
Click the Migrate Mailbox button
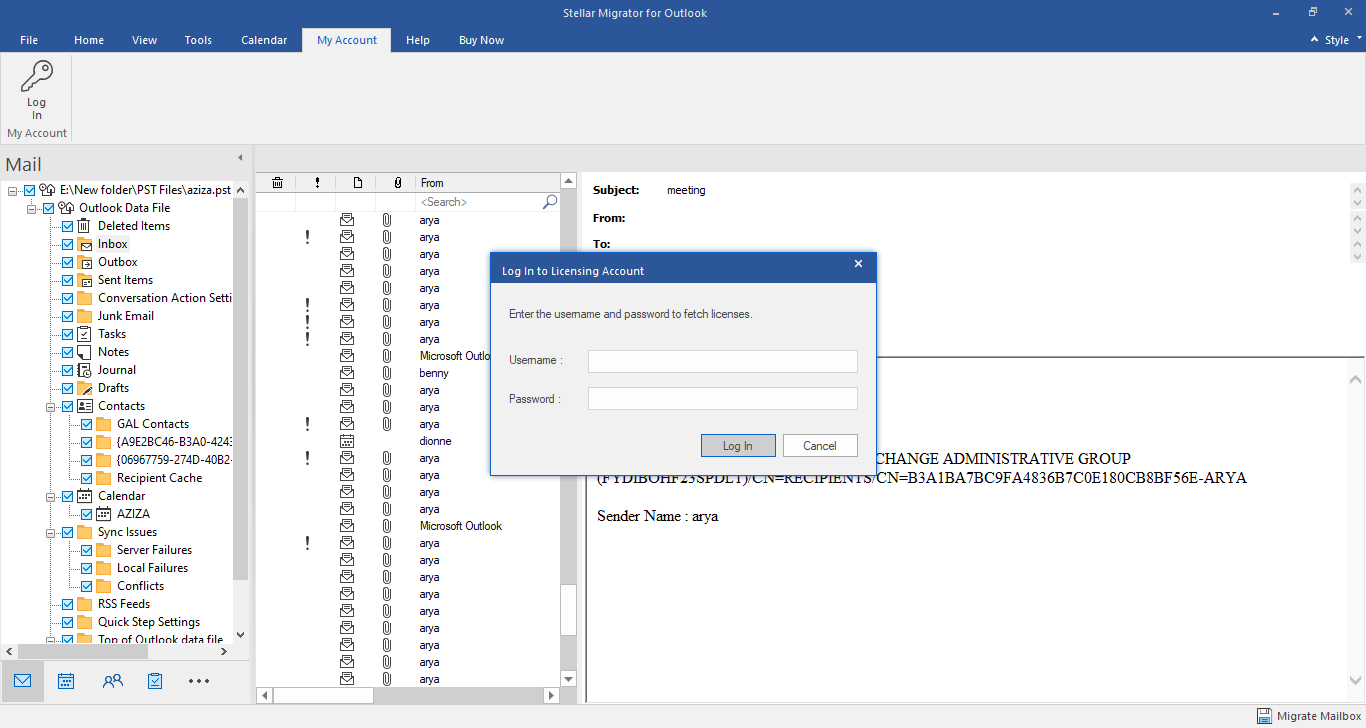[x=1309, y=716]
